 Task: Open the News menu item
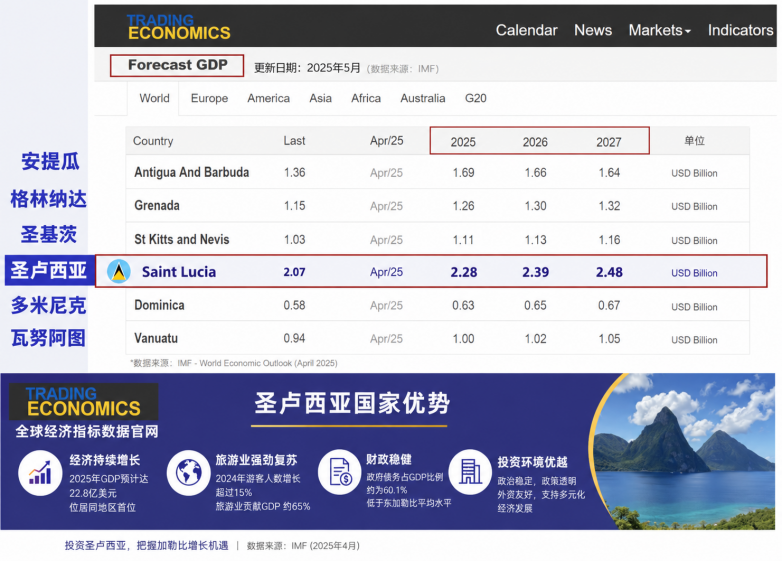(592, 30)
